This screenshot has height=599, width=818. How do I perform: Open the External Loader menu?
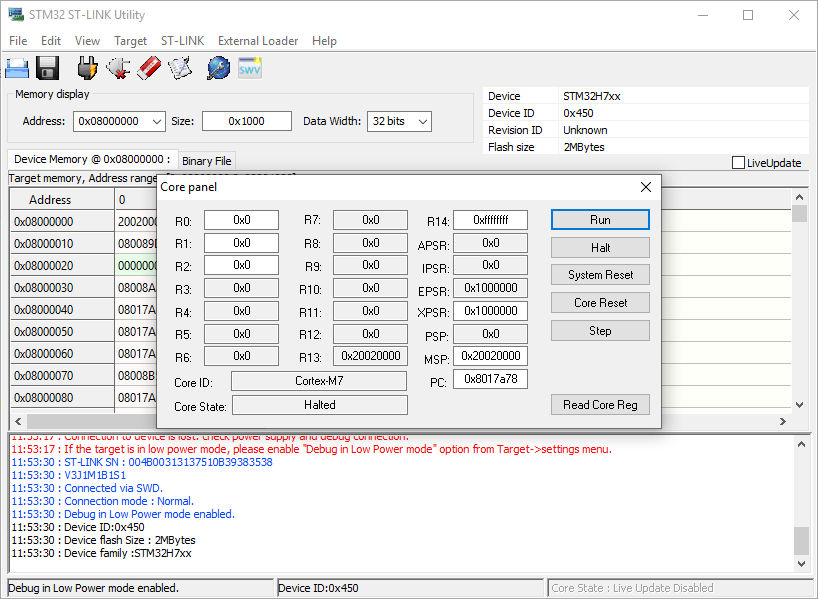point(258,41)
